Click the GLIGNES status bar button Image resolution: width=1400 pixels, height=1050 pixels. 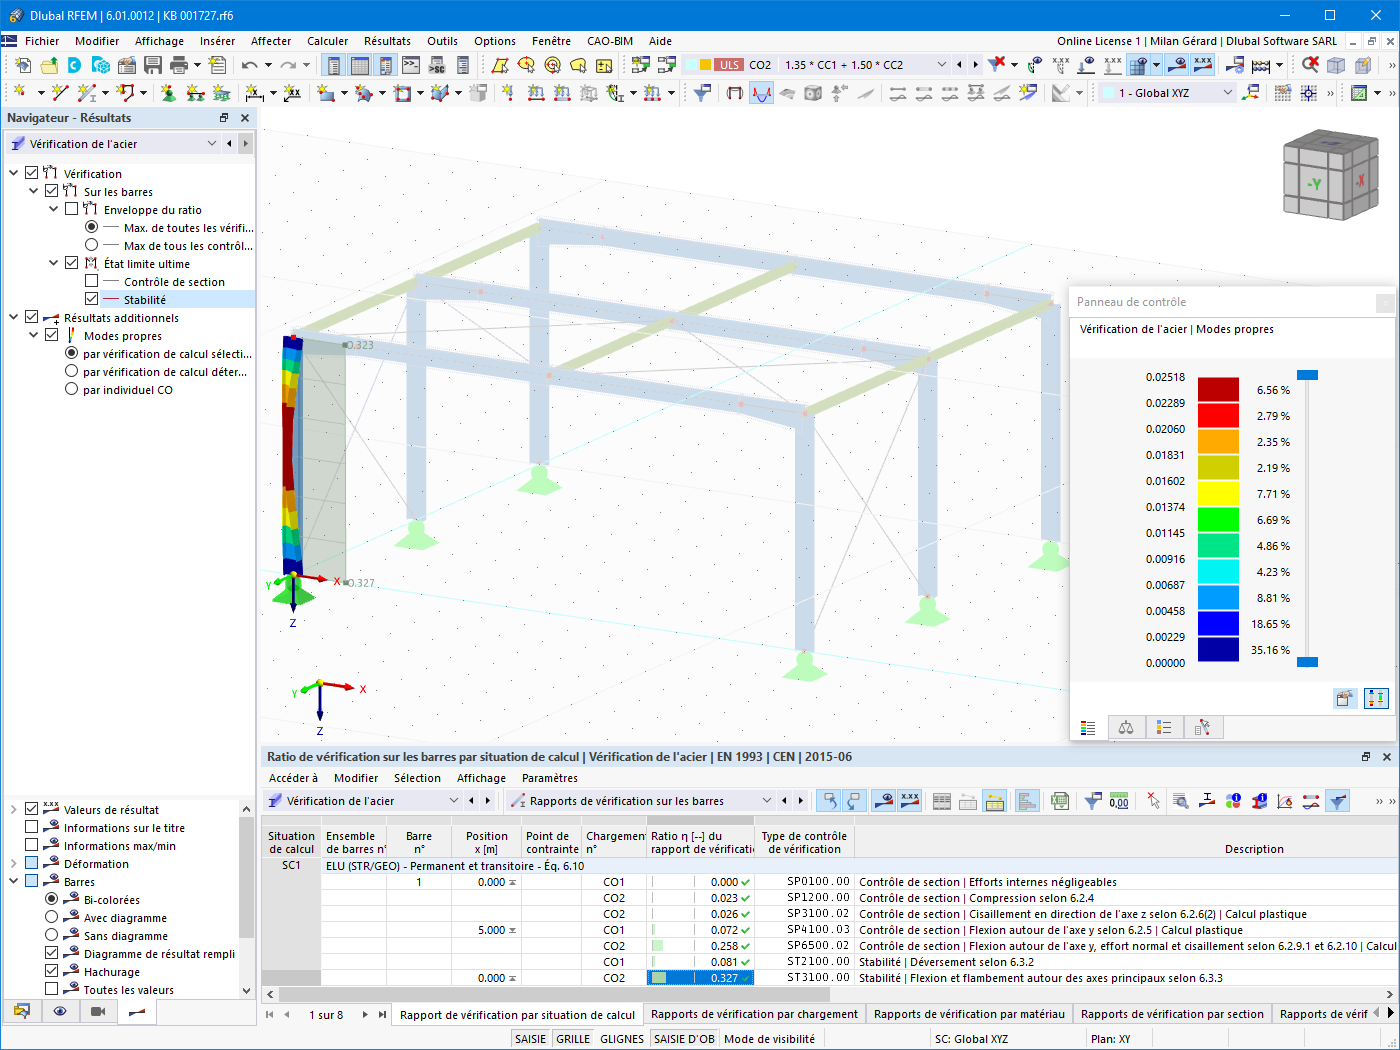(622, 1039)
